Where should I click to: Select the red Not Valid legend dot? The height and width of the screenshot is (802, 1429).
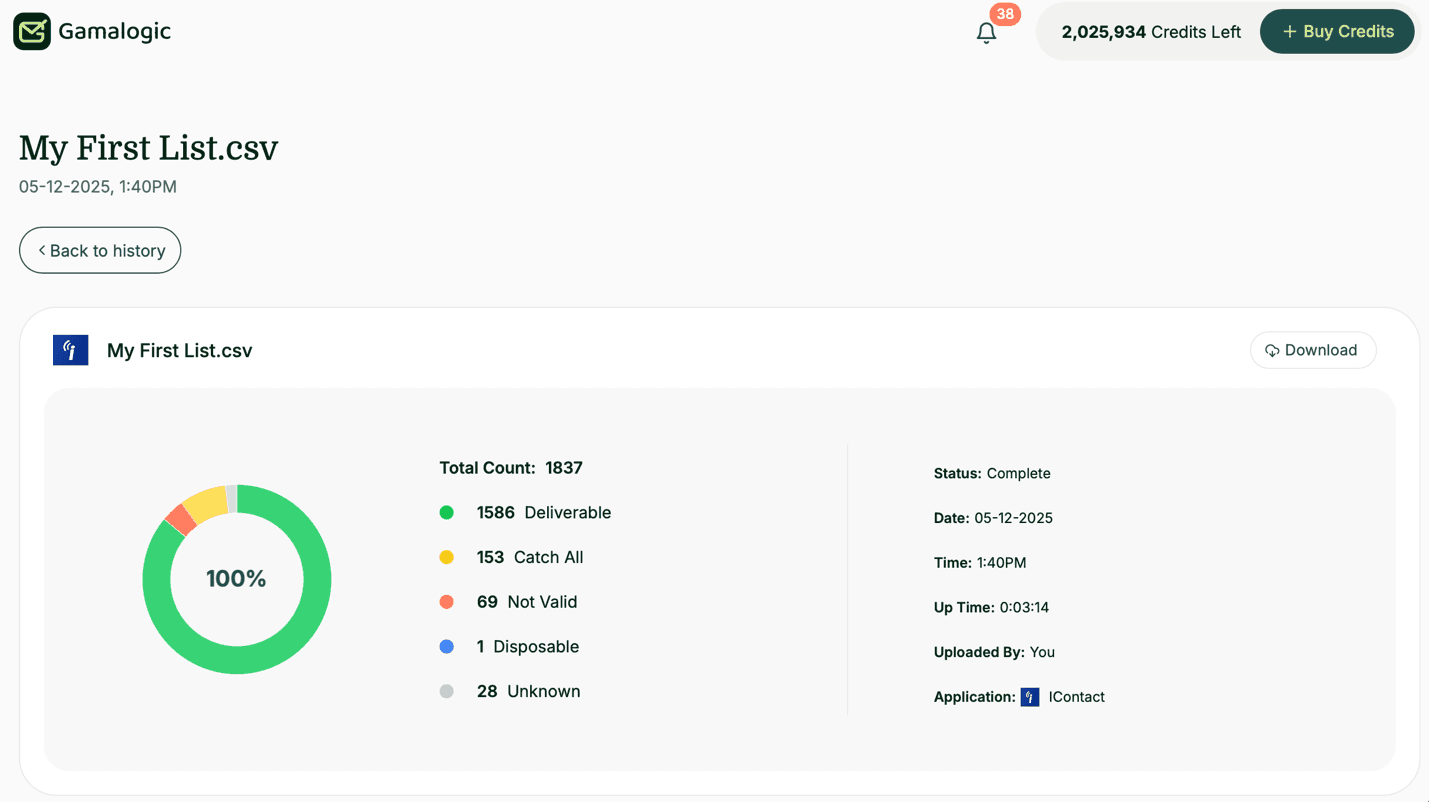pos(447,601)
